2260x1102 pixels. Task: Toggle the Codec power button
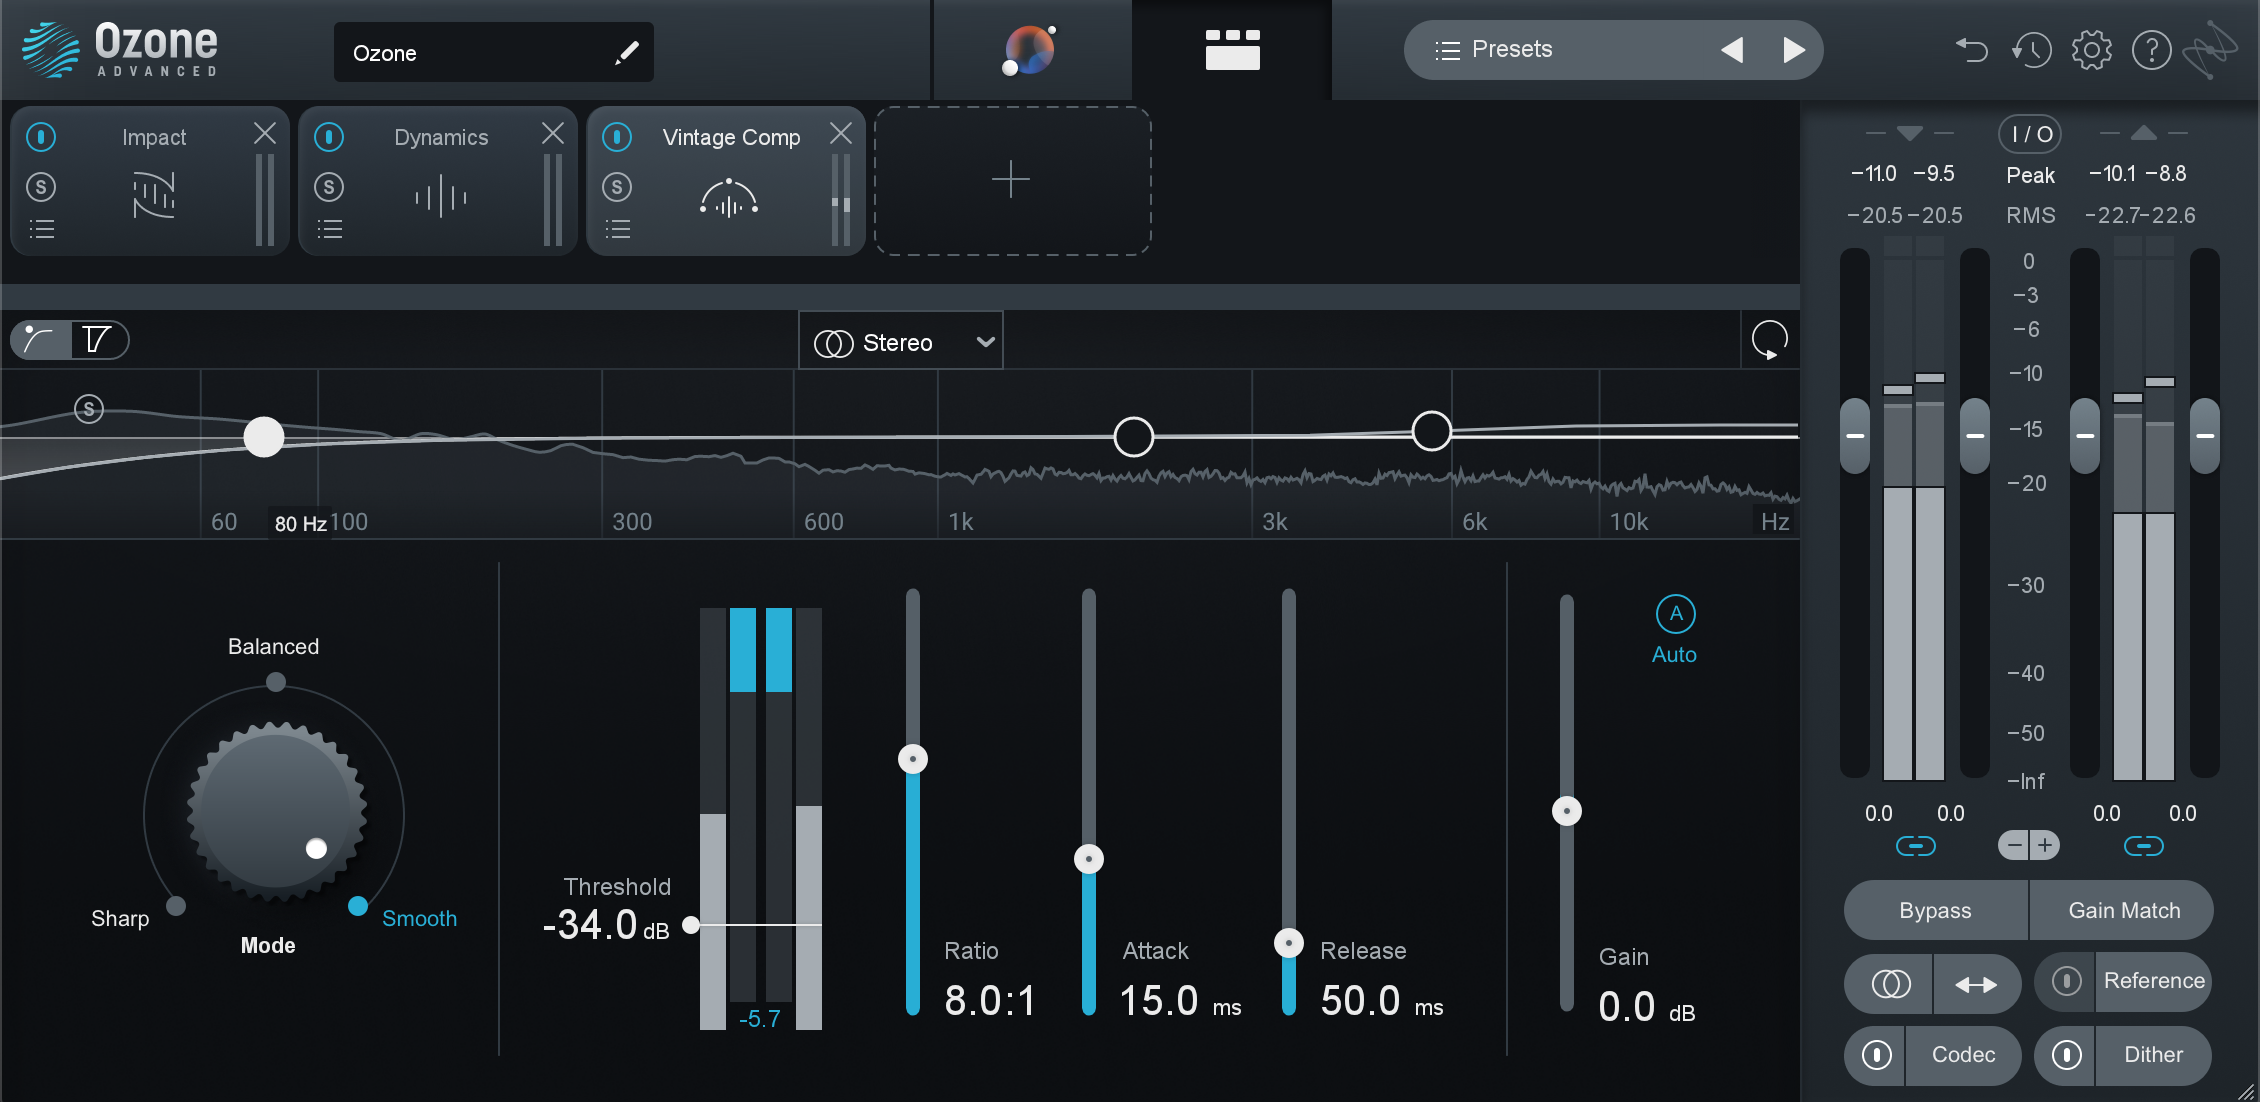point(1876,1055)
